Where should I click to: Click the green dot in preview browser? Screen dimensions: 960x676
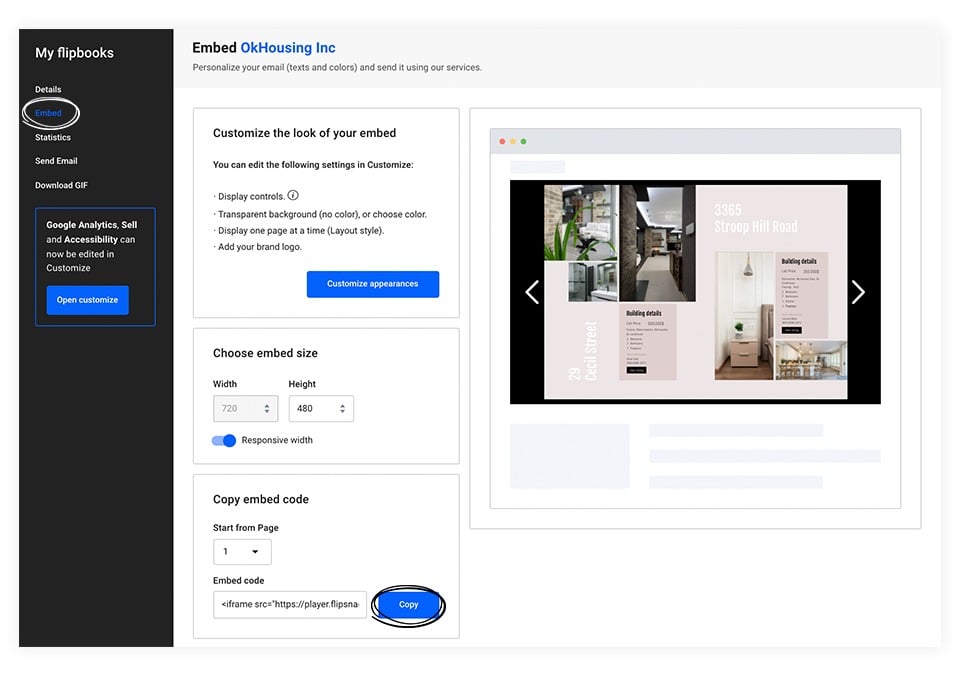pyautogui.click(x=523, y=141)
